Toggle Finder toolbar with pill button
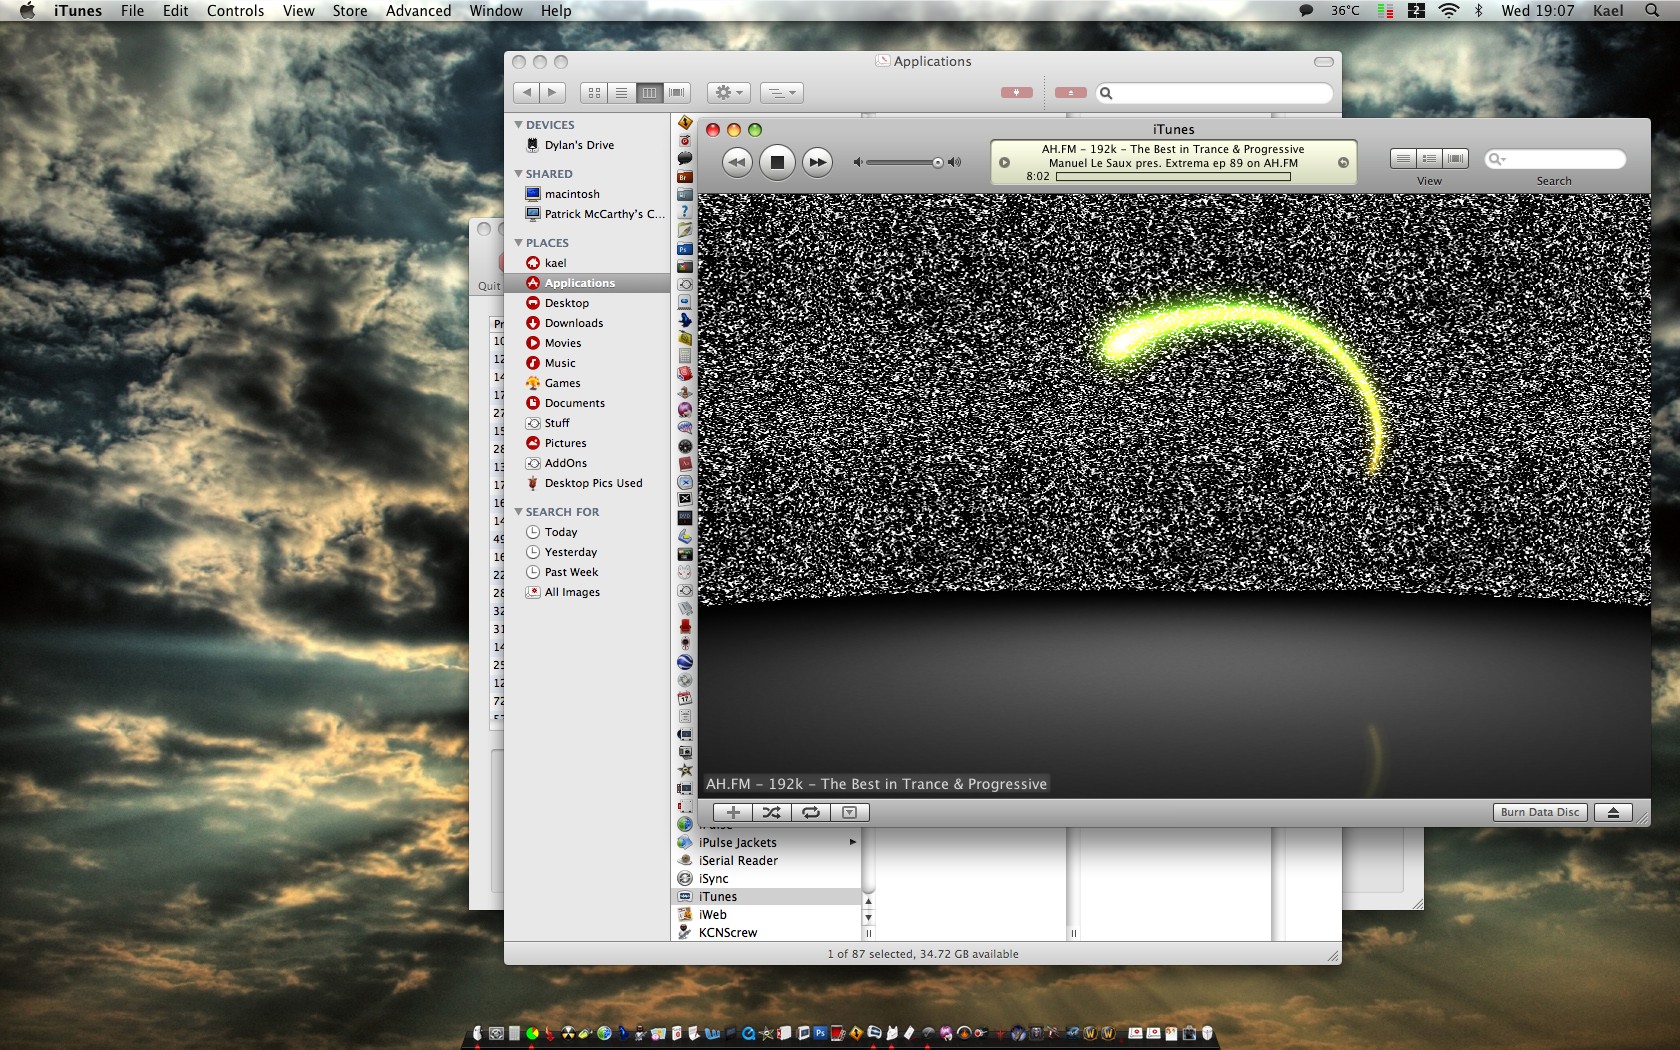This screenshot has width=1680, height=1050. click(x=1324, y=62)
